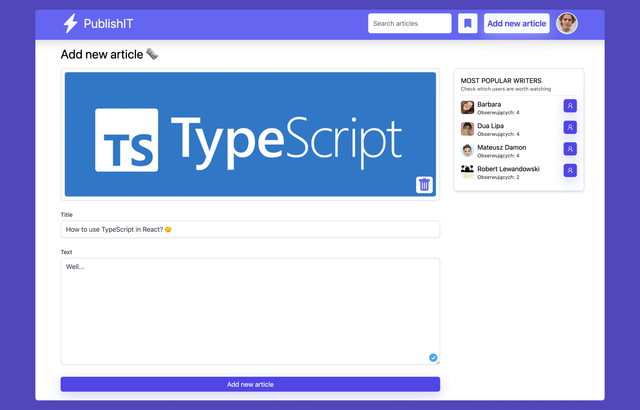Click 'Check which users are worth watching' text
The image size is (640, 410).
click(x=506, y=89)
